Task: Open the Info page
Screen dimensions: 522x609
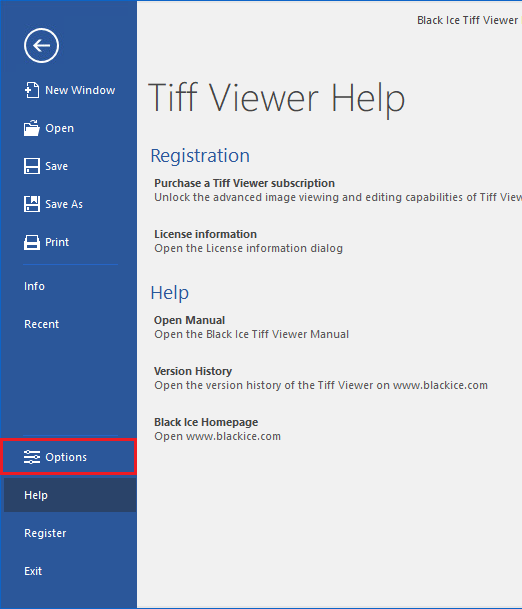Action: pos(70,286)
